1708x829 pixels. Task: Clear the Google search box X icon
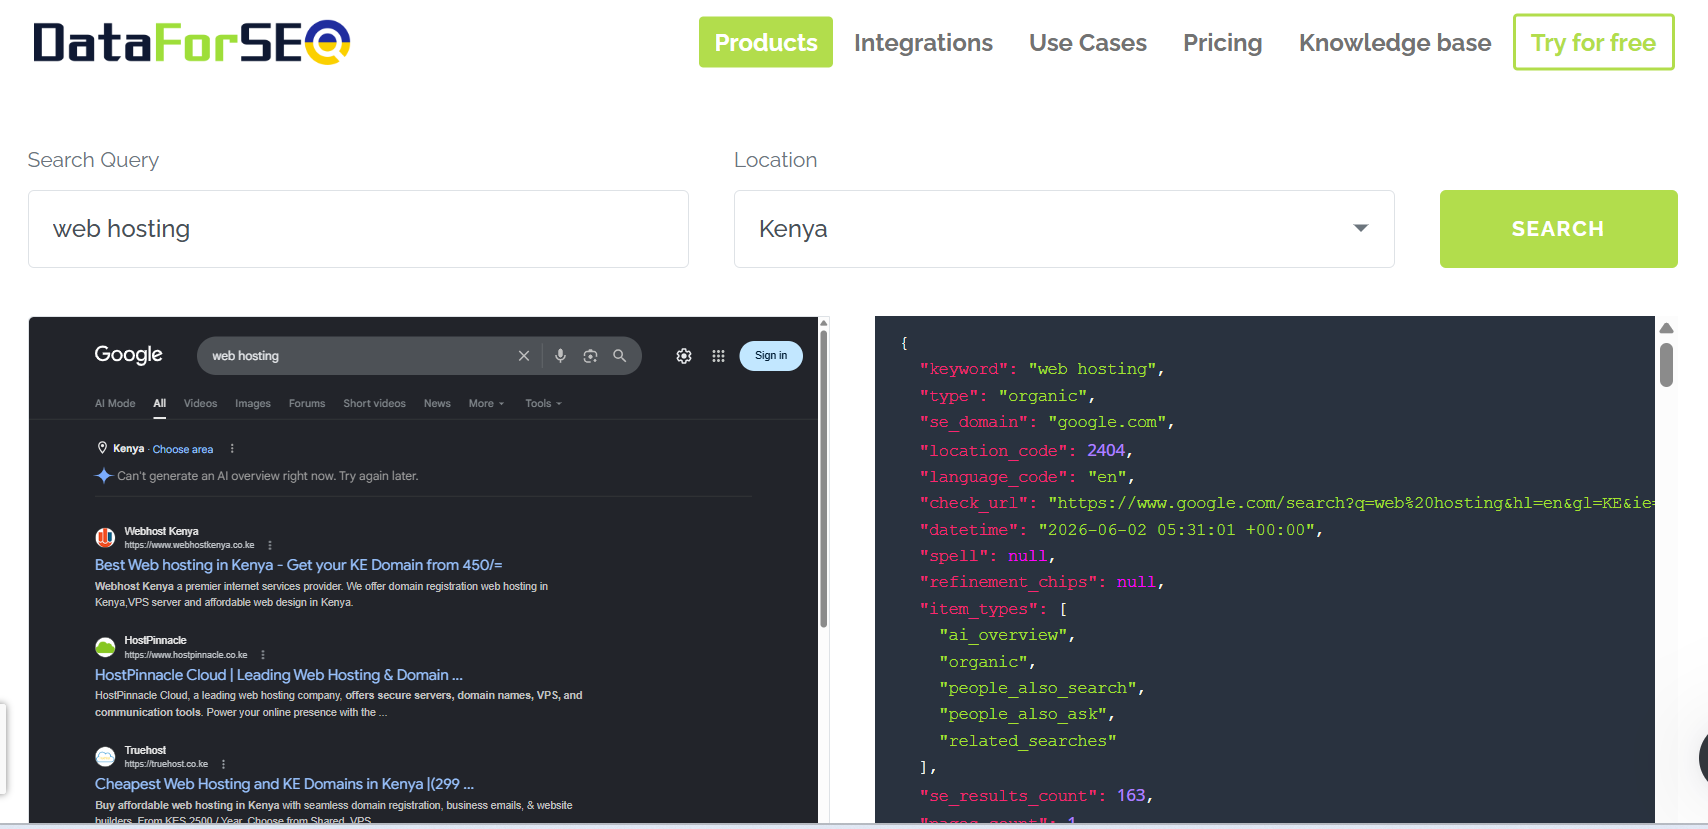pos(524,356)
